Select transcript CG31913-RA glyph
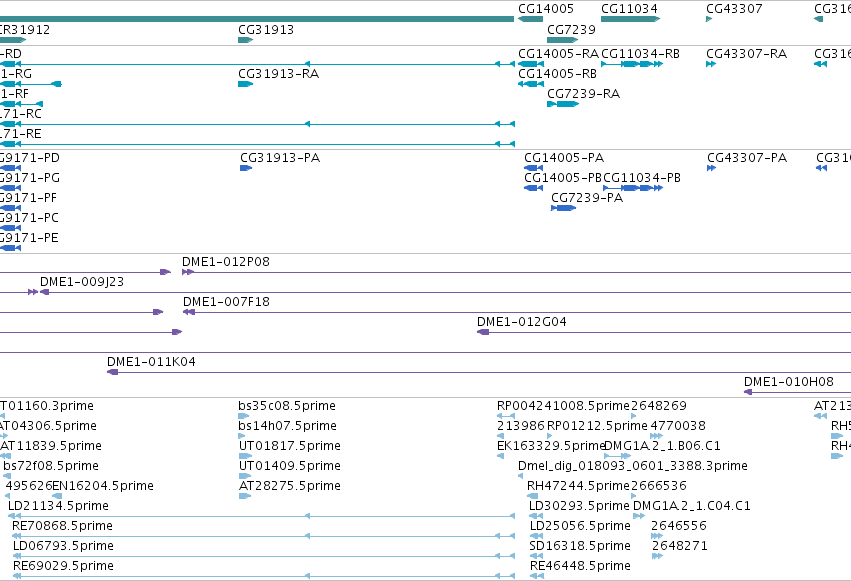 (245, 84)
